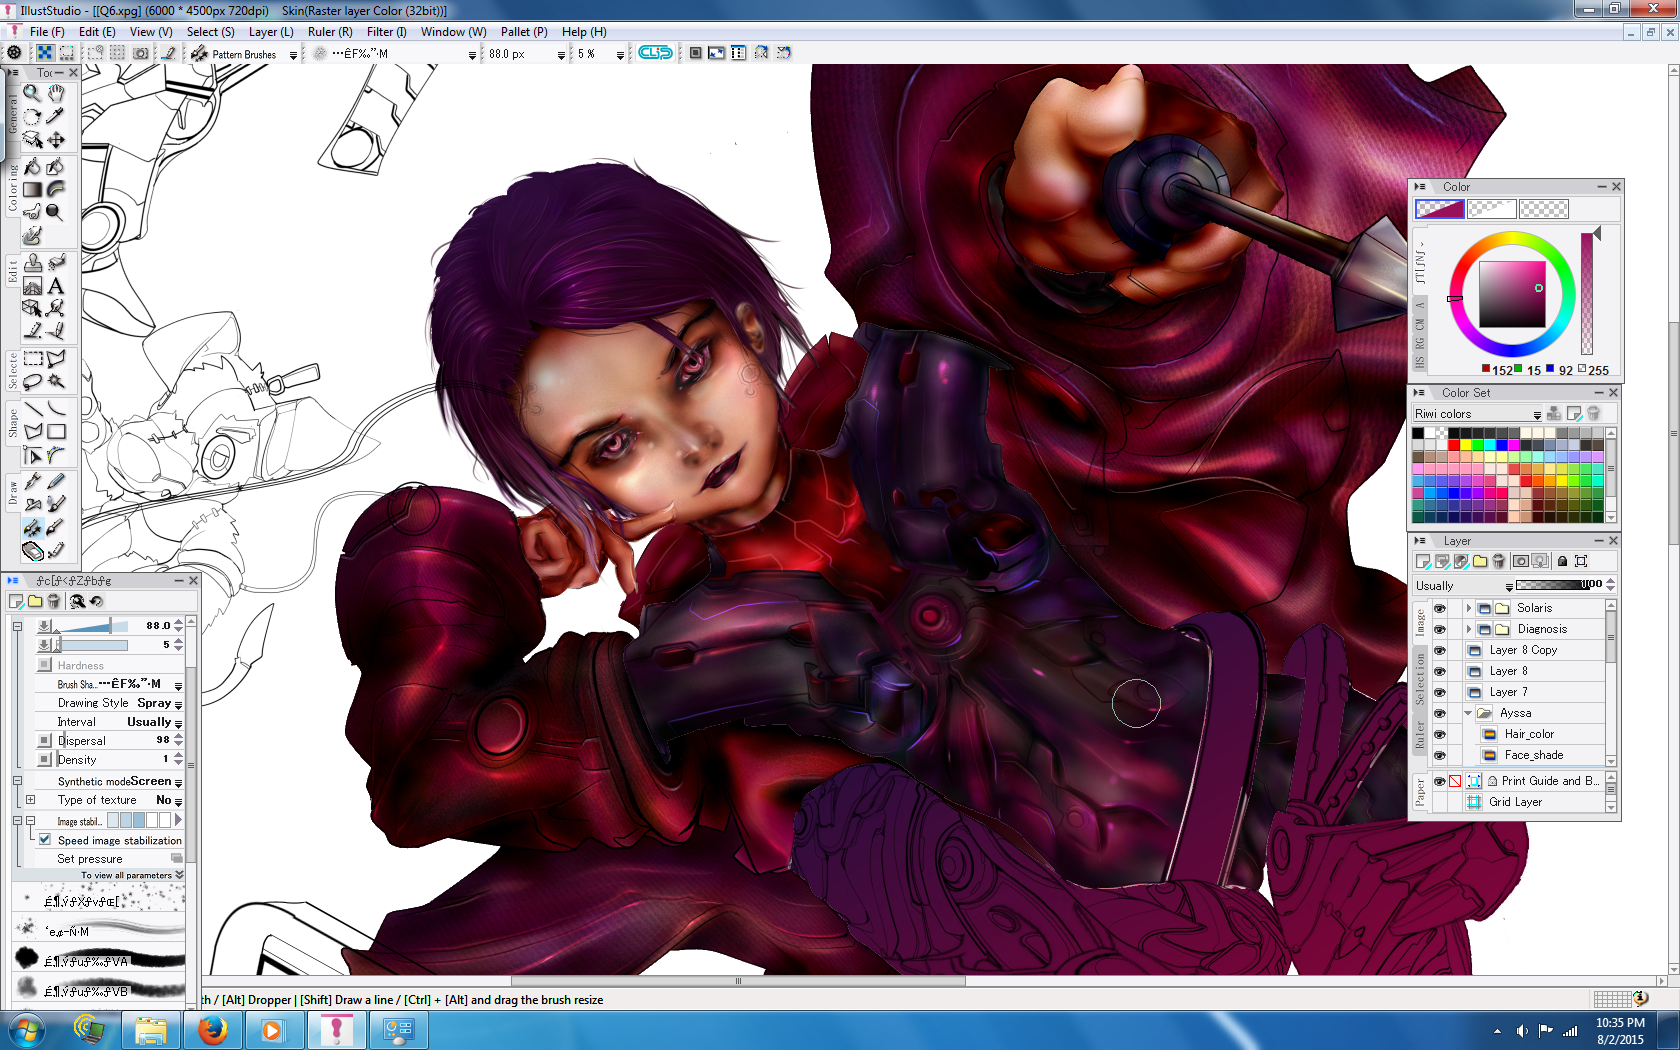Toggle visibility of Layer 8 Copy
1680x1050 pixels.
click(1440, 650)
